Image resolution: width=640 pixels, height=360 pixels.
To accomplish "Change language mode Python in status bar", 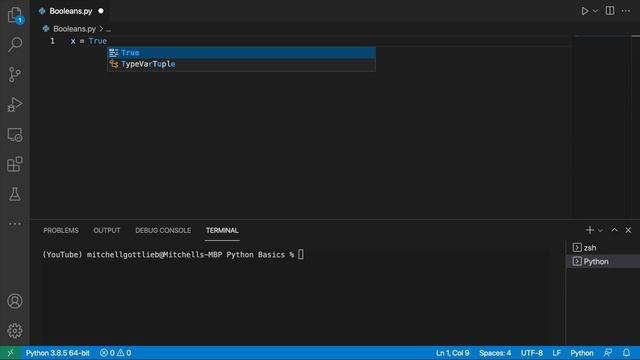I will 582,353.
